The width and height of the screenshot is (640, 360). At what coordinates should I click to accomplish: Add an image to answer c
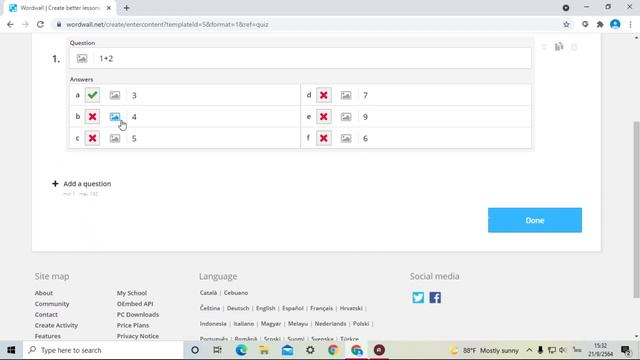115,138
